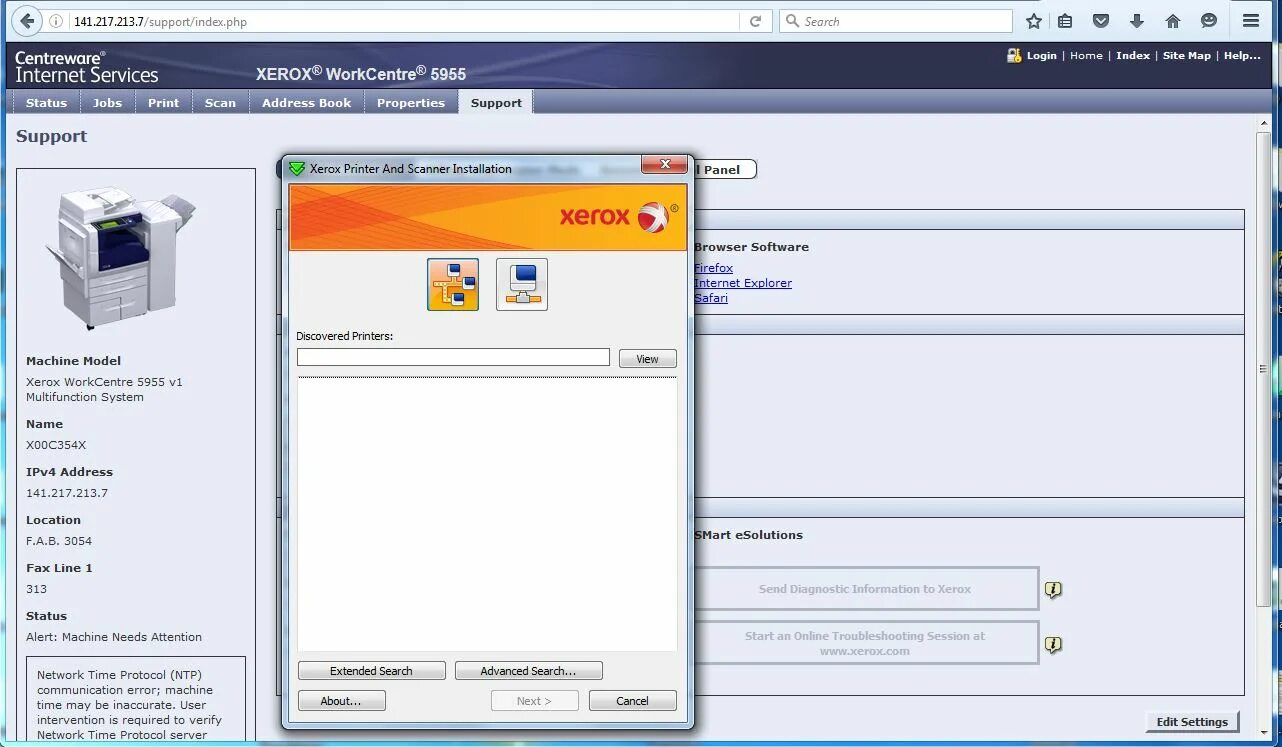Open the Address Book tab
1282x747 pixels.
click(306, 102)
